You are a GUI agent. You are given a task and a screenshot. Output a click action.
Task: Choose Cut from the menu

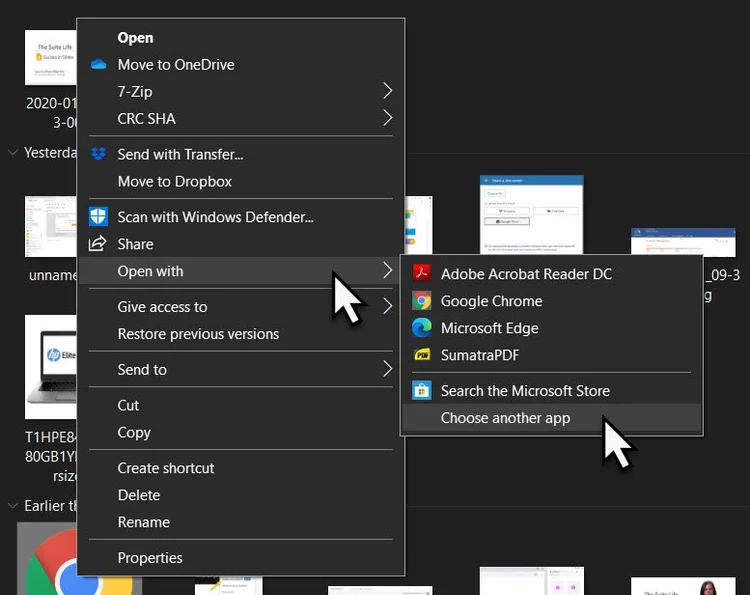click(x=241, y=405)
